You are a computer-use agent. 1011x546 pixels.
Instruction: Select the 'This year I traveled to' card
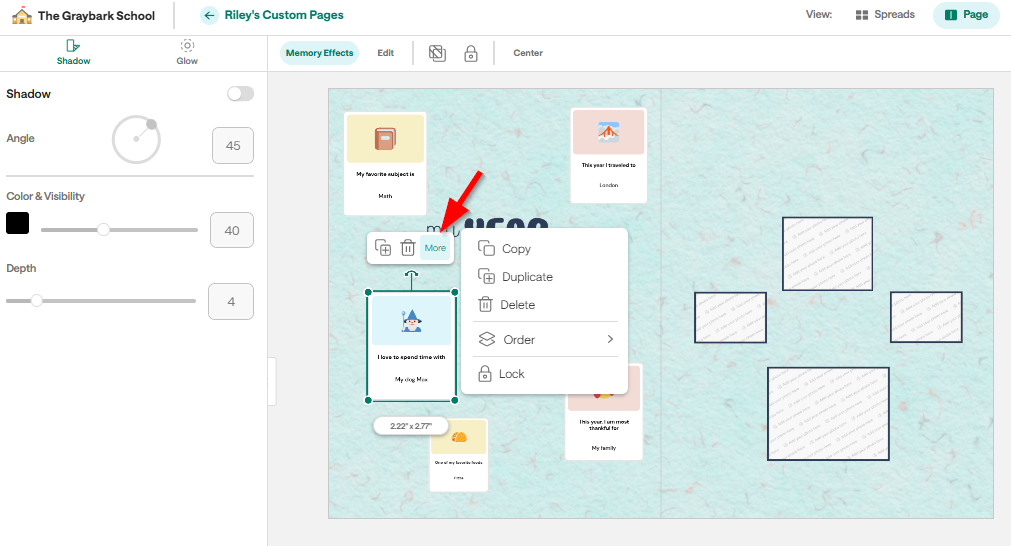(x=609, y=155)
